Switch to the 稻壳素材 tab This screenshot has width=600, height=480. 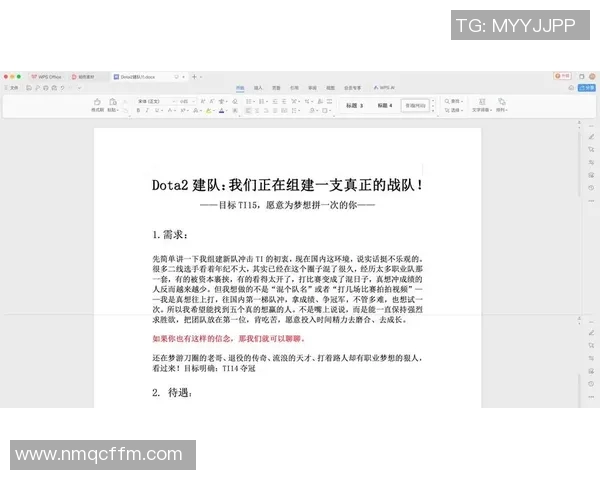(83, 77)
